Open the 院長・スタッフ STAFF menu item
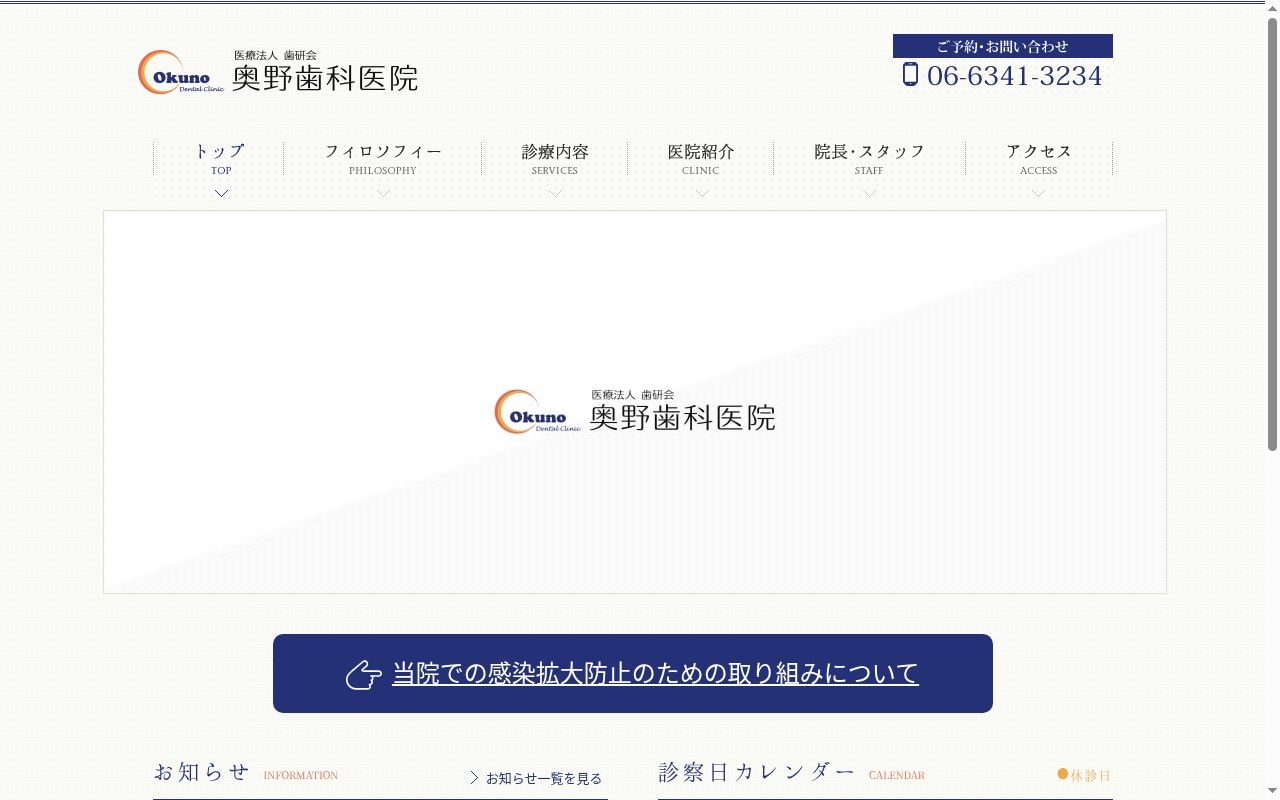This screenshot has height=800, width=1280. 869,159
